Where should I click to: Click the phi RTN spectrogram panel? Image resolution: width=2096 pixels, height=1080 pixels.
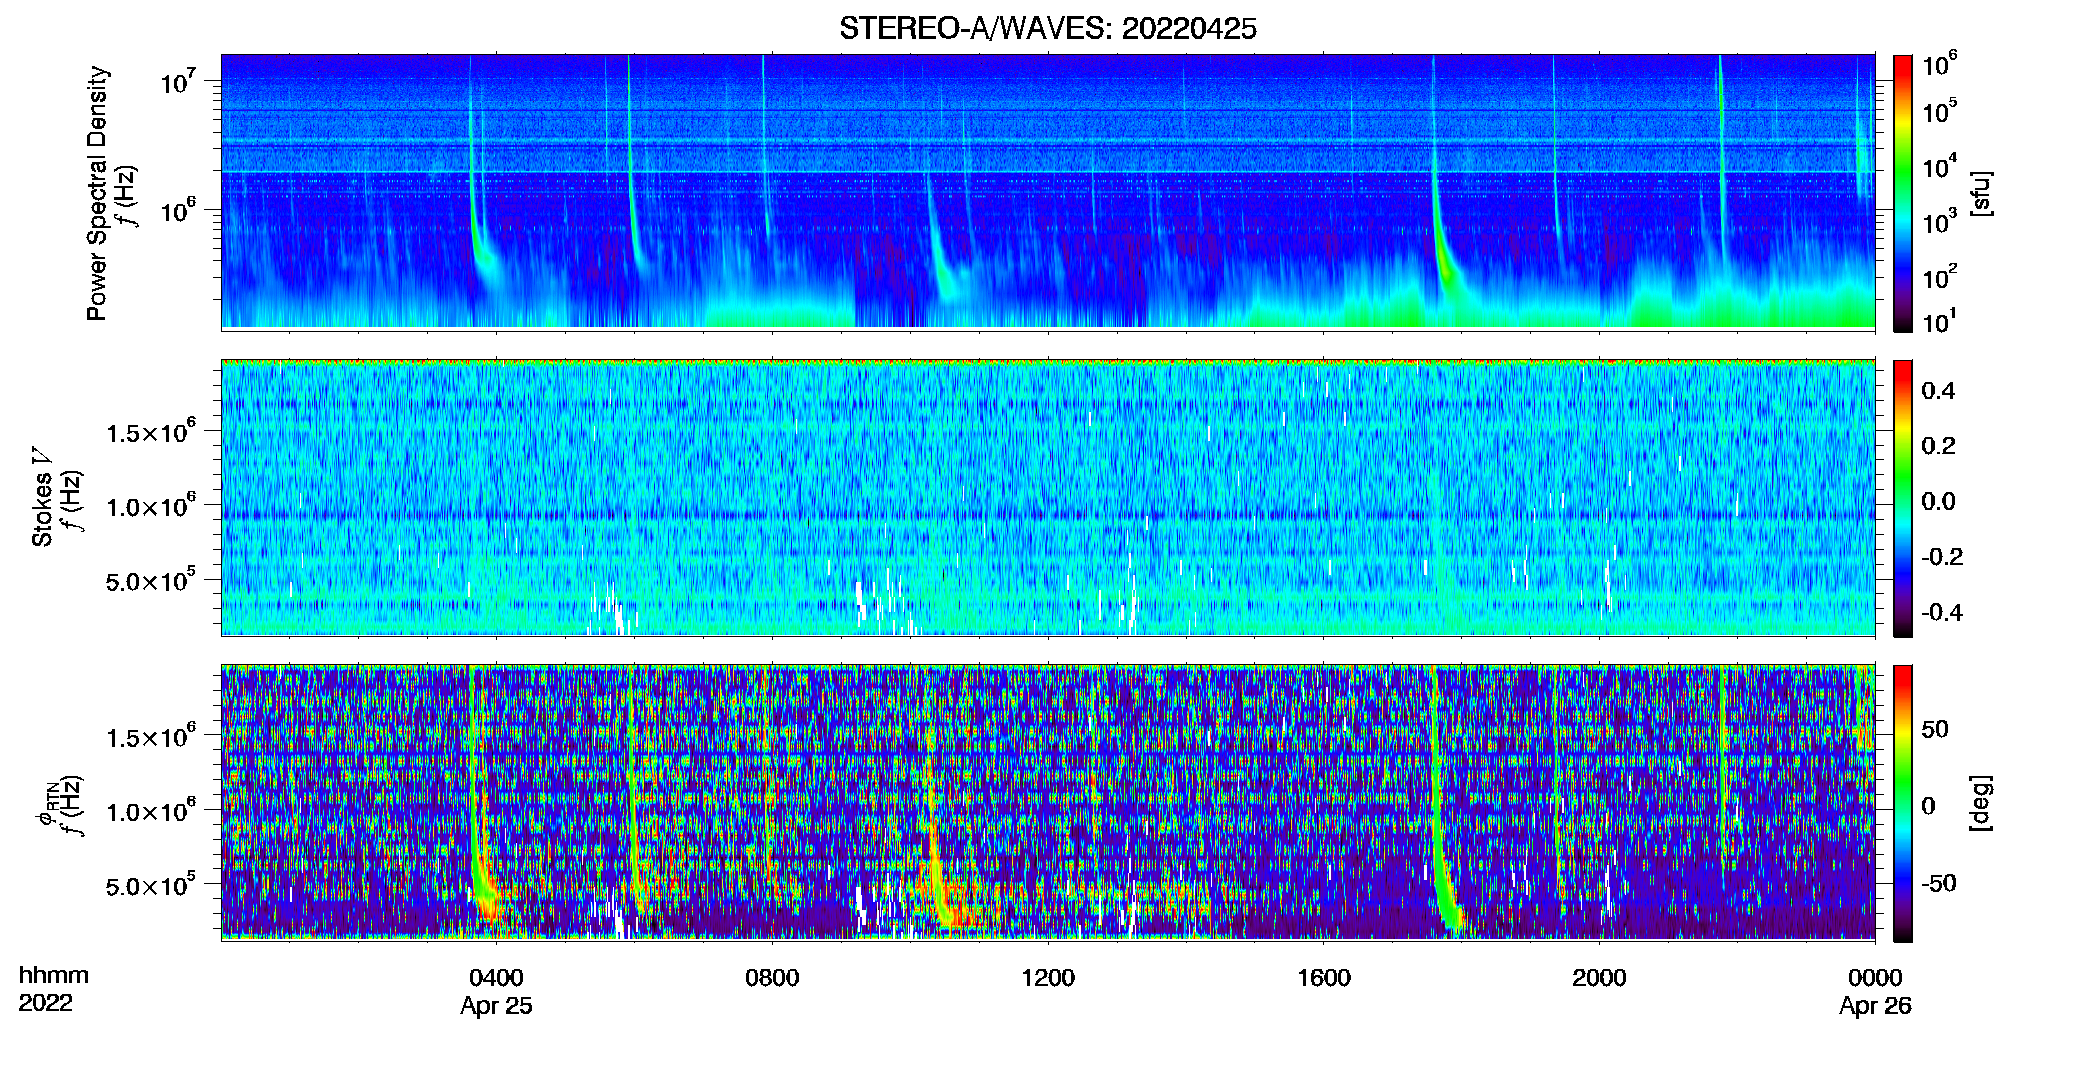(x=1048, y=802)
